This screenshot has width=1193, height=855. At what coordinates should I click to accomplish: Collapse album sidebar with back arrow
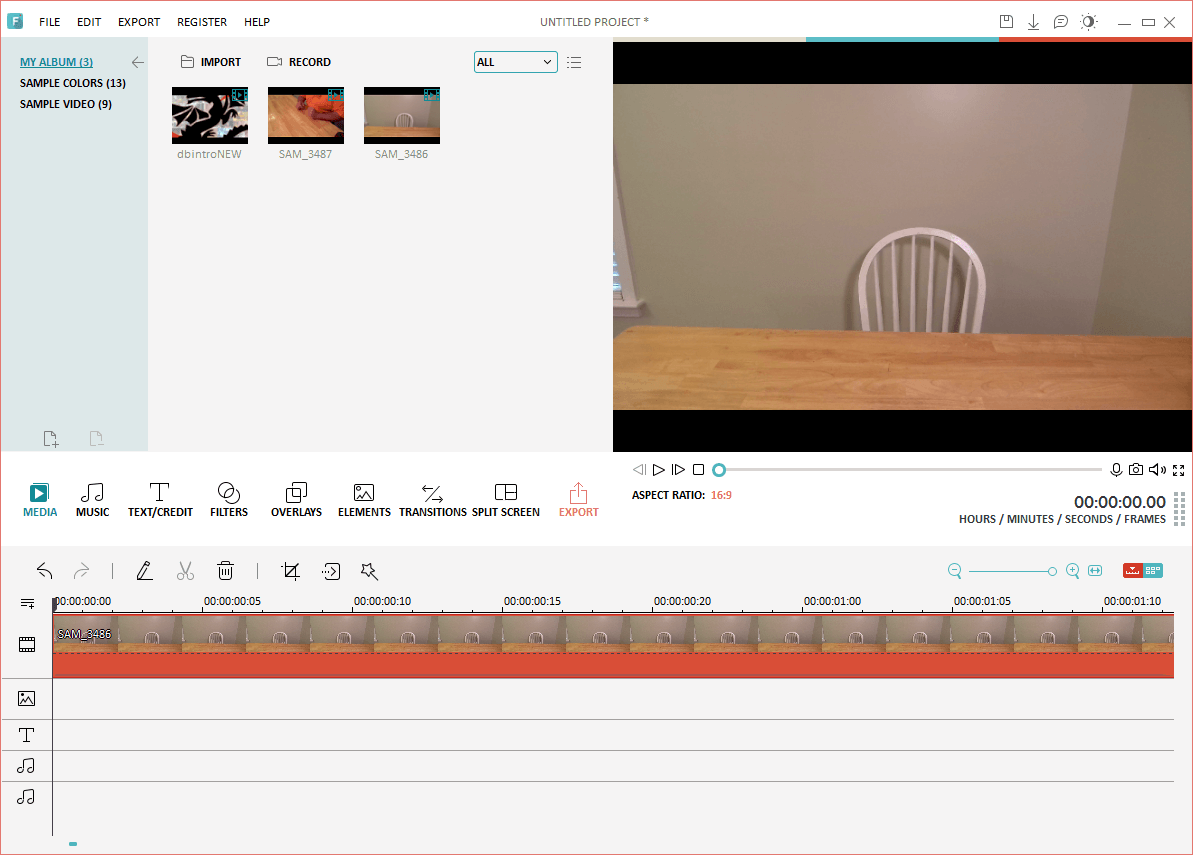coord(138,62)
